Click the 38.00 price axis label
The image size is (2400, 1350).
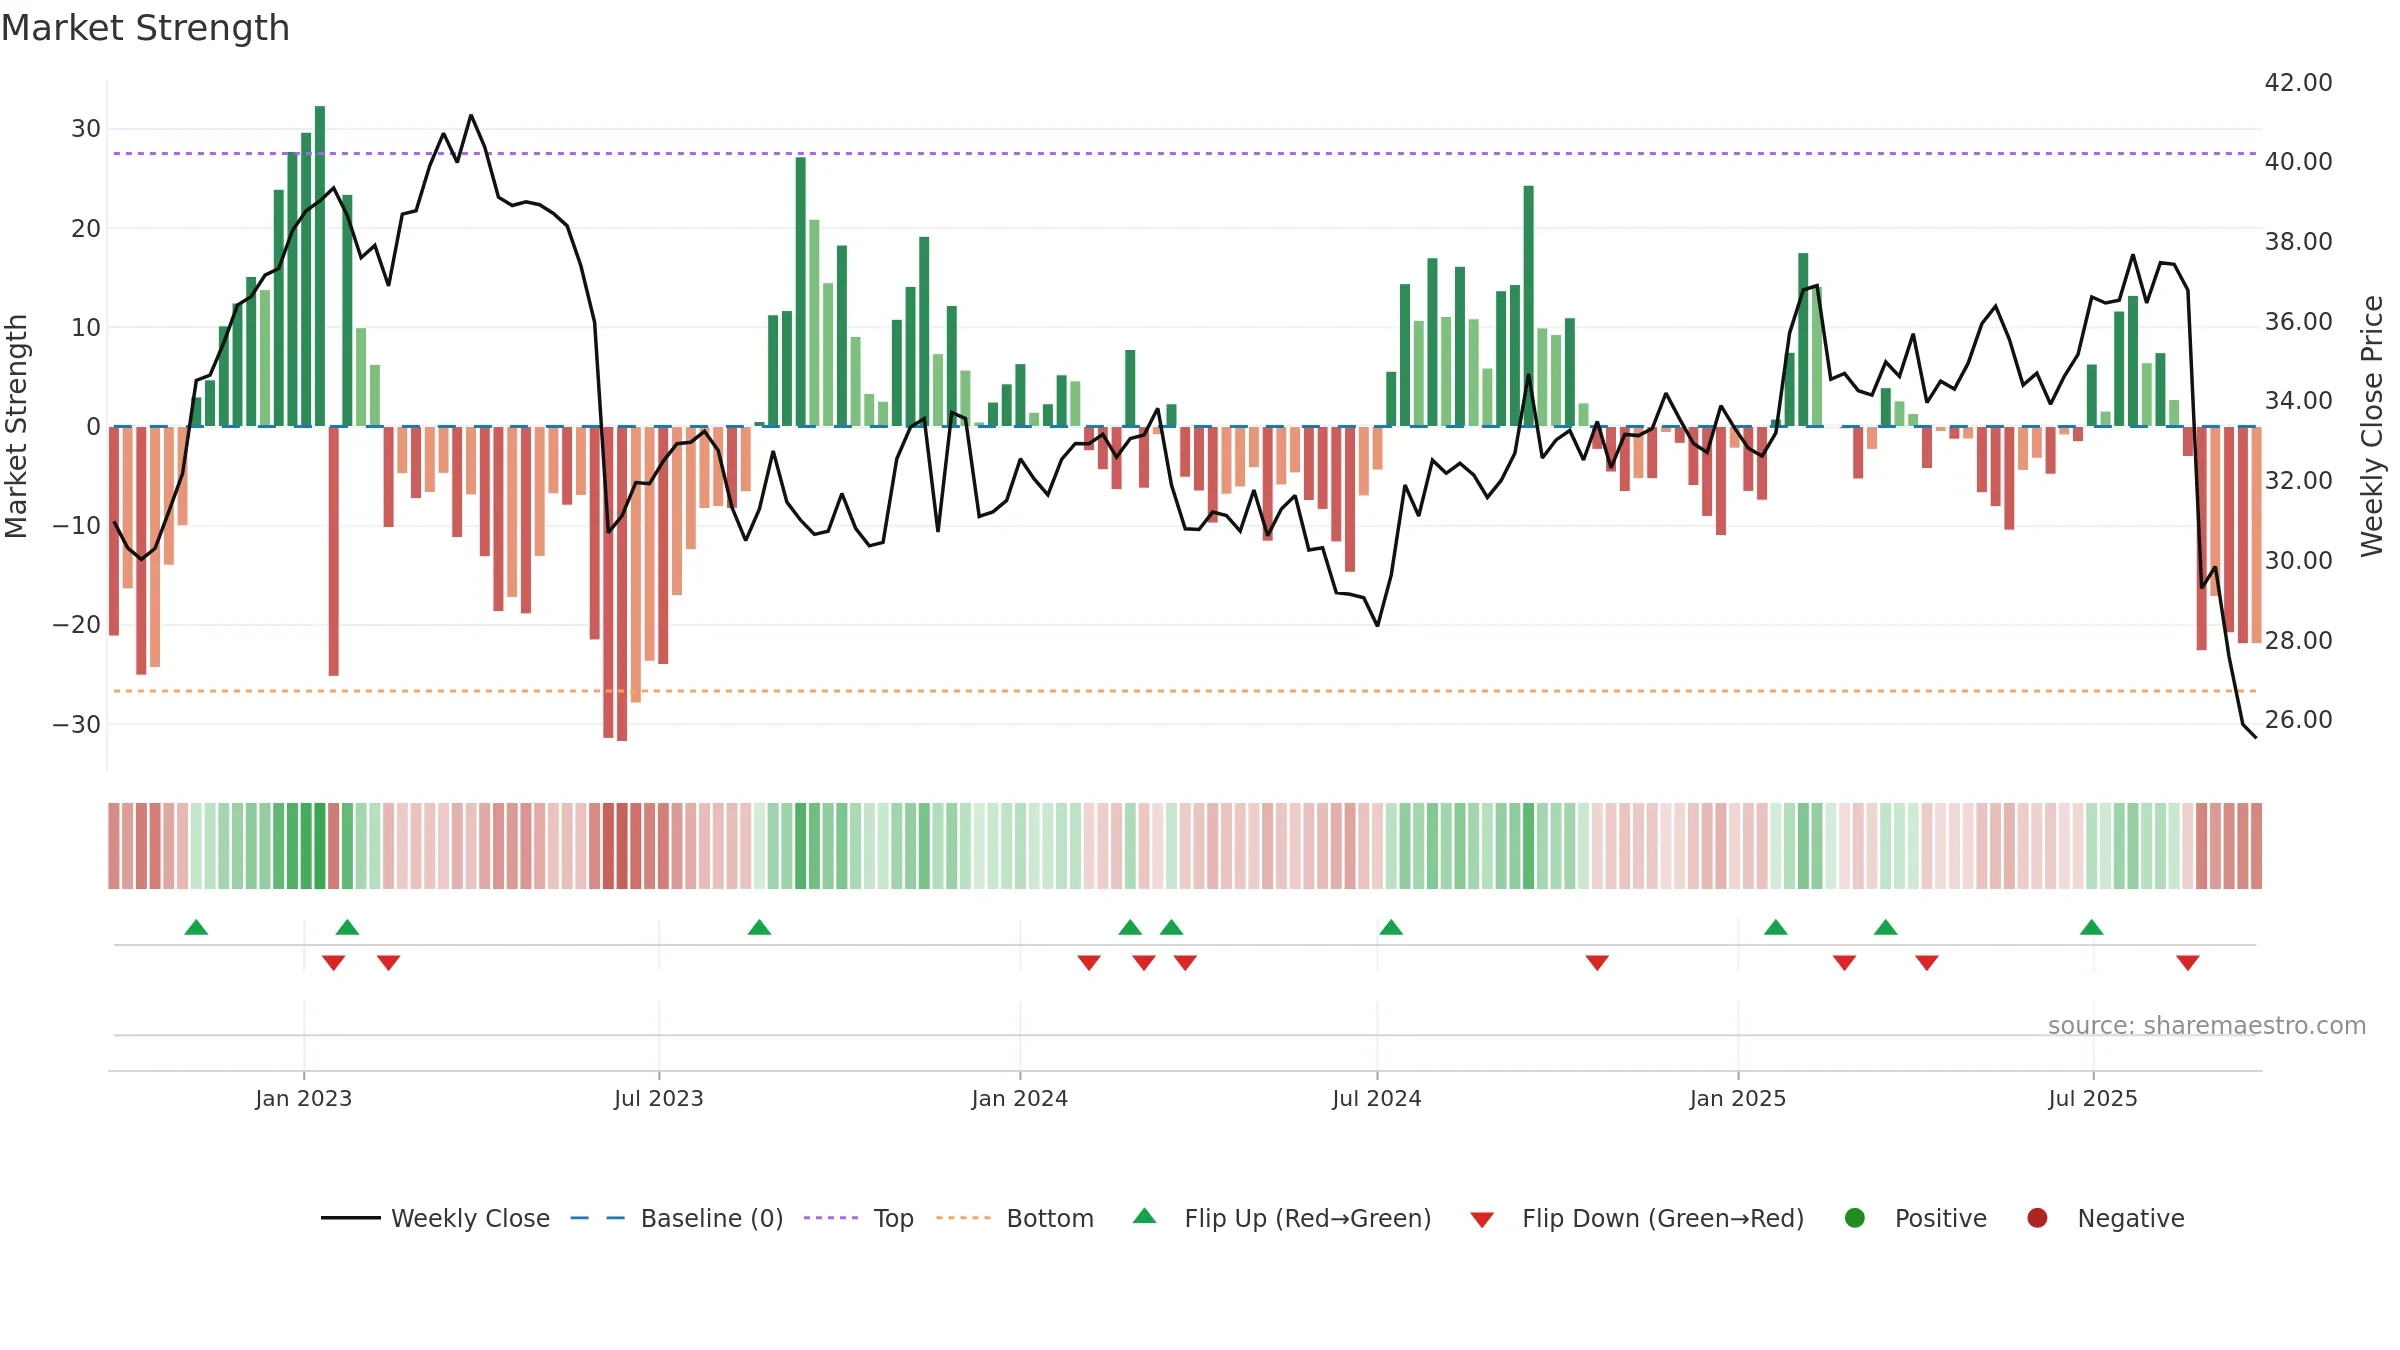(x=2298, y=241)
